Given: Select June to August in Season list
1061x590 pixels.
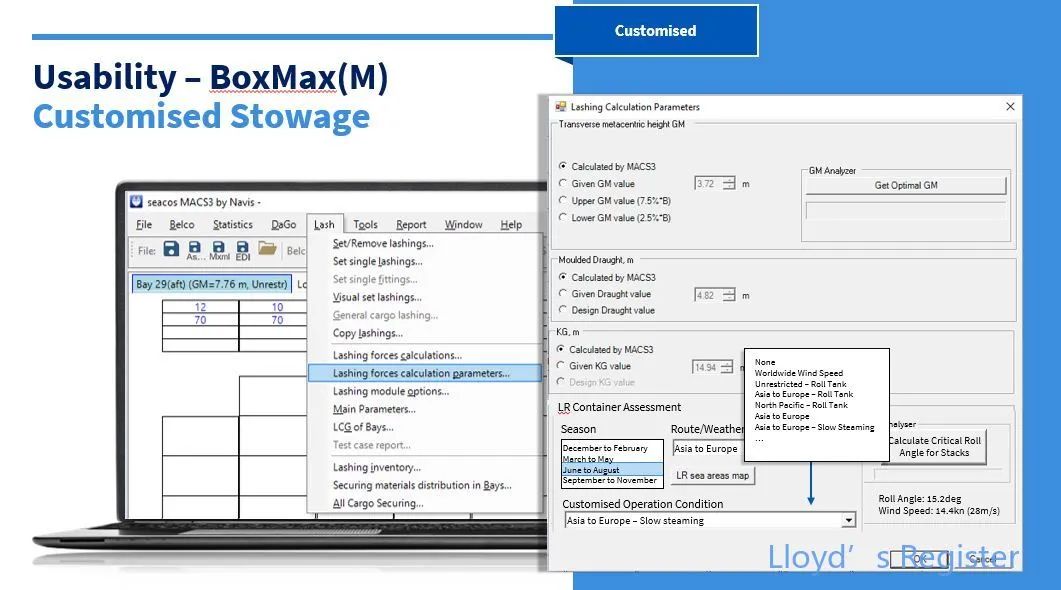Looking at the screenshot, I should (x=612, y=470).
